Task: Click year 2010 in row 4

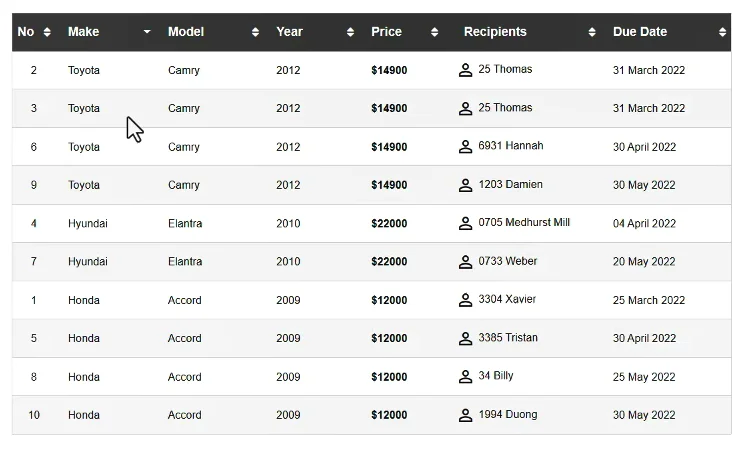Action: 288,223
